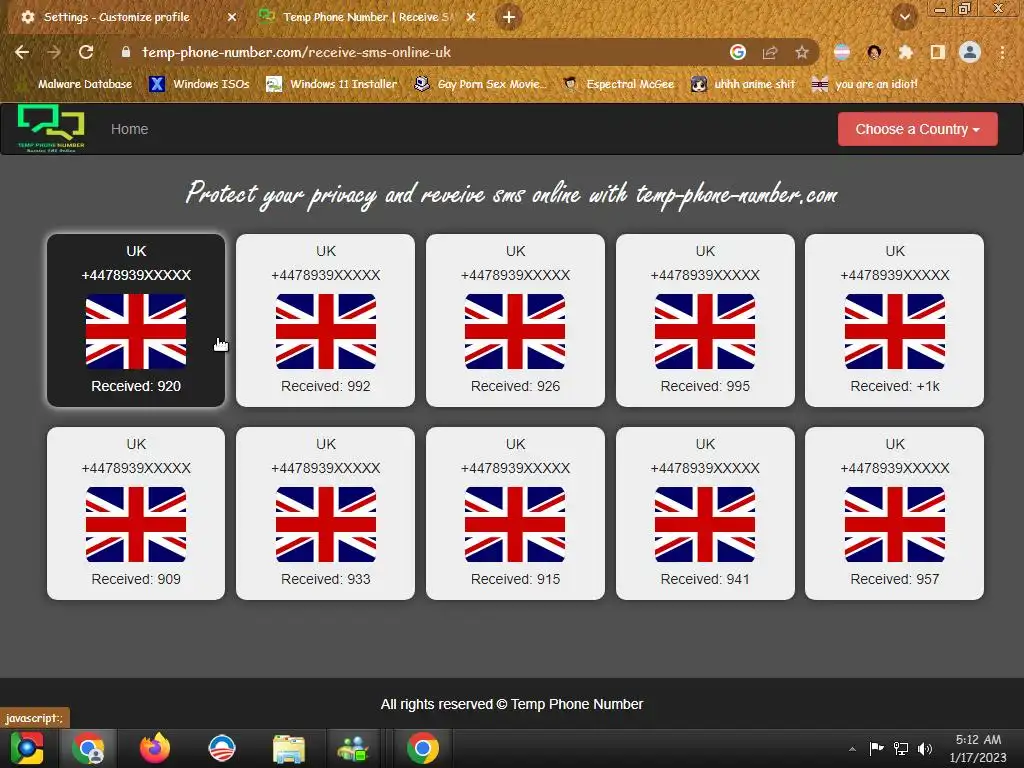Image resolution: width=1024 pixels, height=768 pixels.
Task: Open the uhhh anime shit bookmark
Action: (x=743, y=84)
